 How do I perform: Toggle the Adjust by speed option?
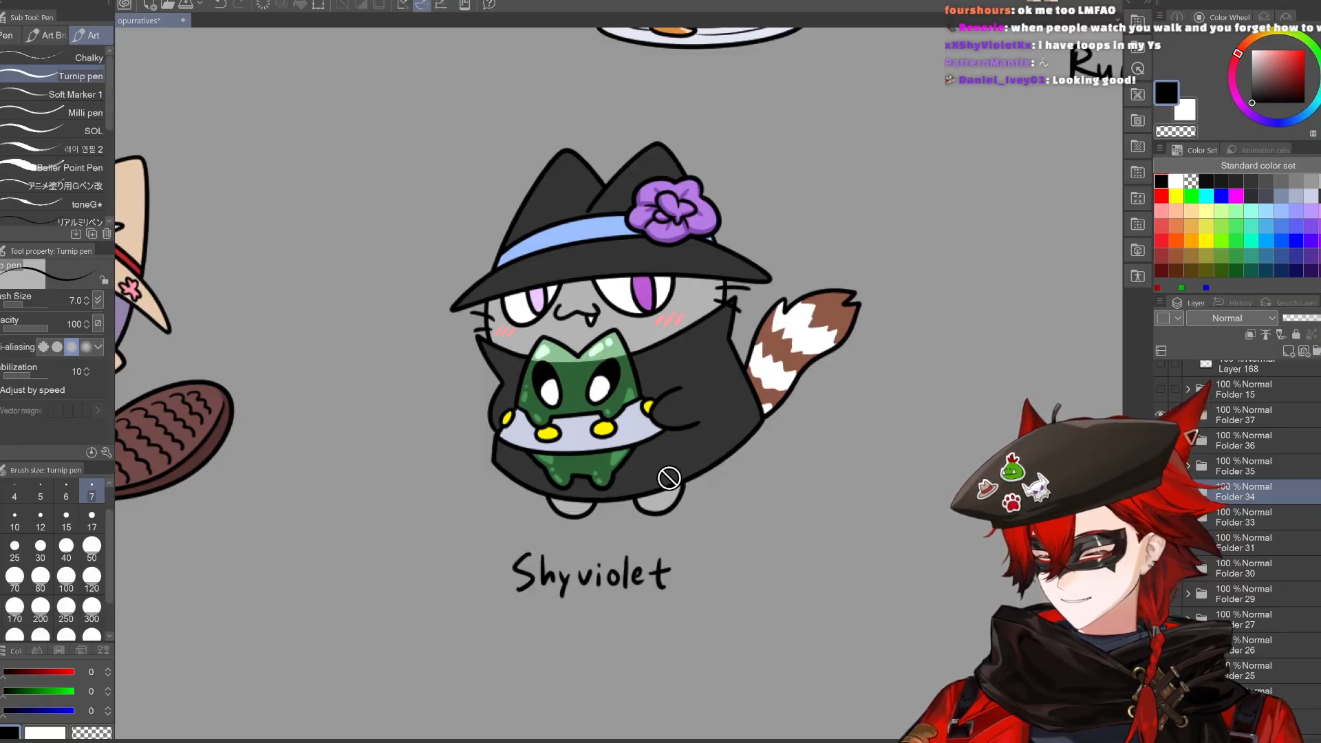click(32, 390)
